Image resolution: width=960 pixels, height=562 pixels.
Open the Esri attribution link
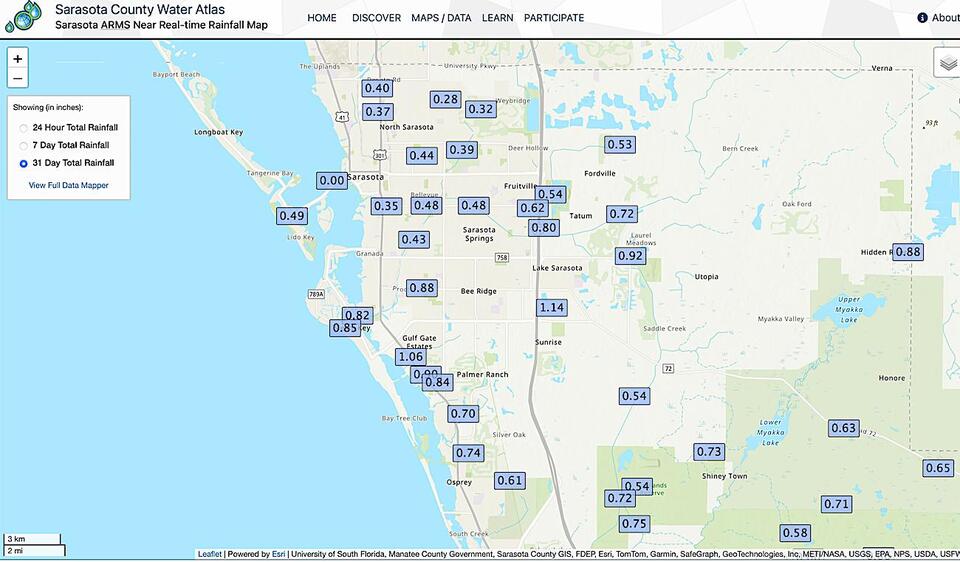click(279, 554)
